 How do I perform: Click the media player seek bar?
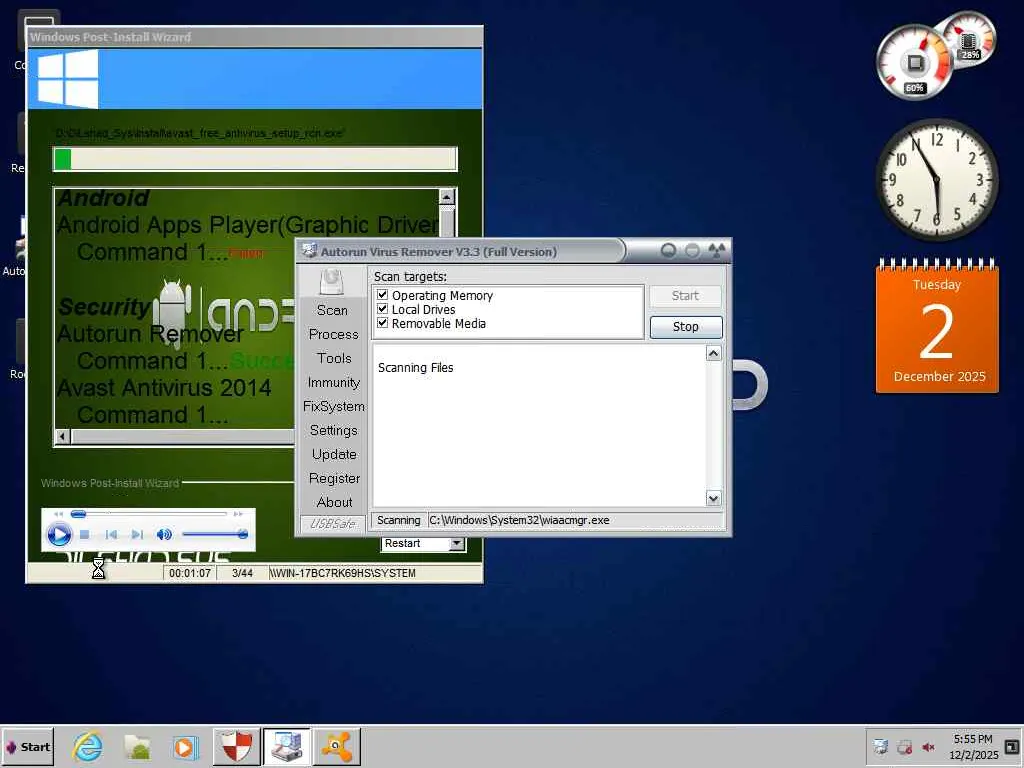point(150,514)
